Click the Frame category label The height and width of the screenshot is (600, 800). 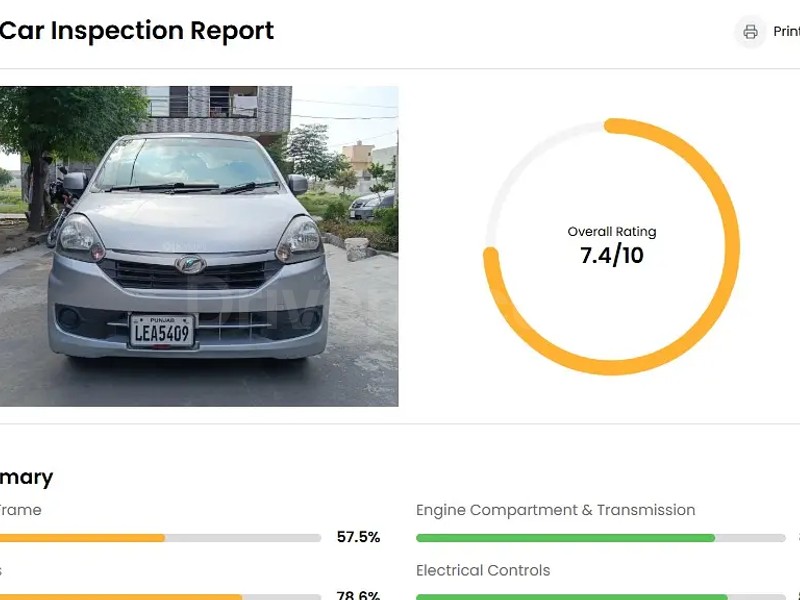click(x=21, y=510)
